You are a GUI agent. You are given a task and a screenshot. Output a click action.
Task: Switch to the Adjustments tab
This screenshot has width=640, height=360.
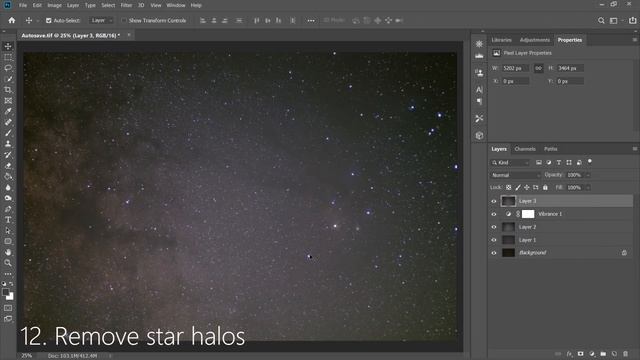[535, 40]
